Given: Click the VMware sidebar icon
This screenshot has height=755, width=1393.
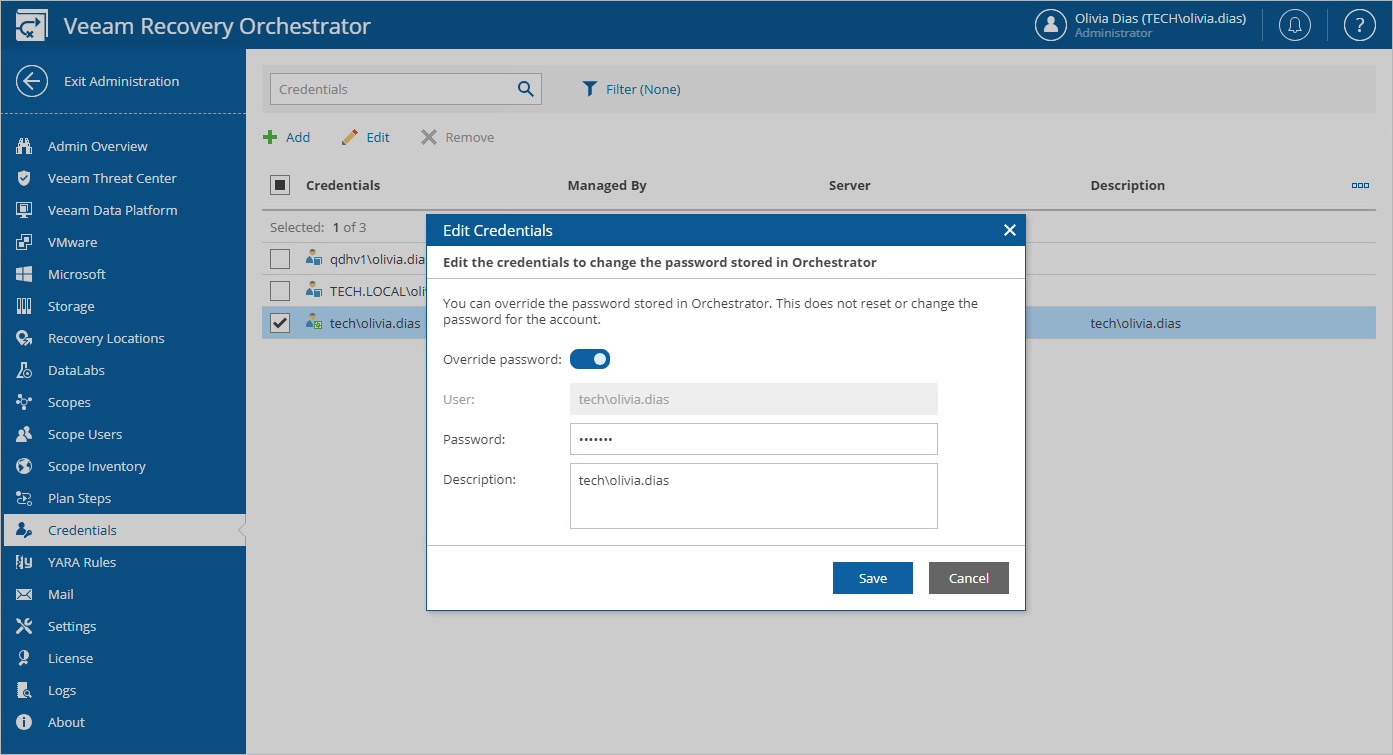Looking at the screenshot, I should point(25,242).
